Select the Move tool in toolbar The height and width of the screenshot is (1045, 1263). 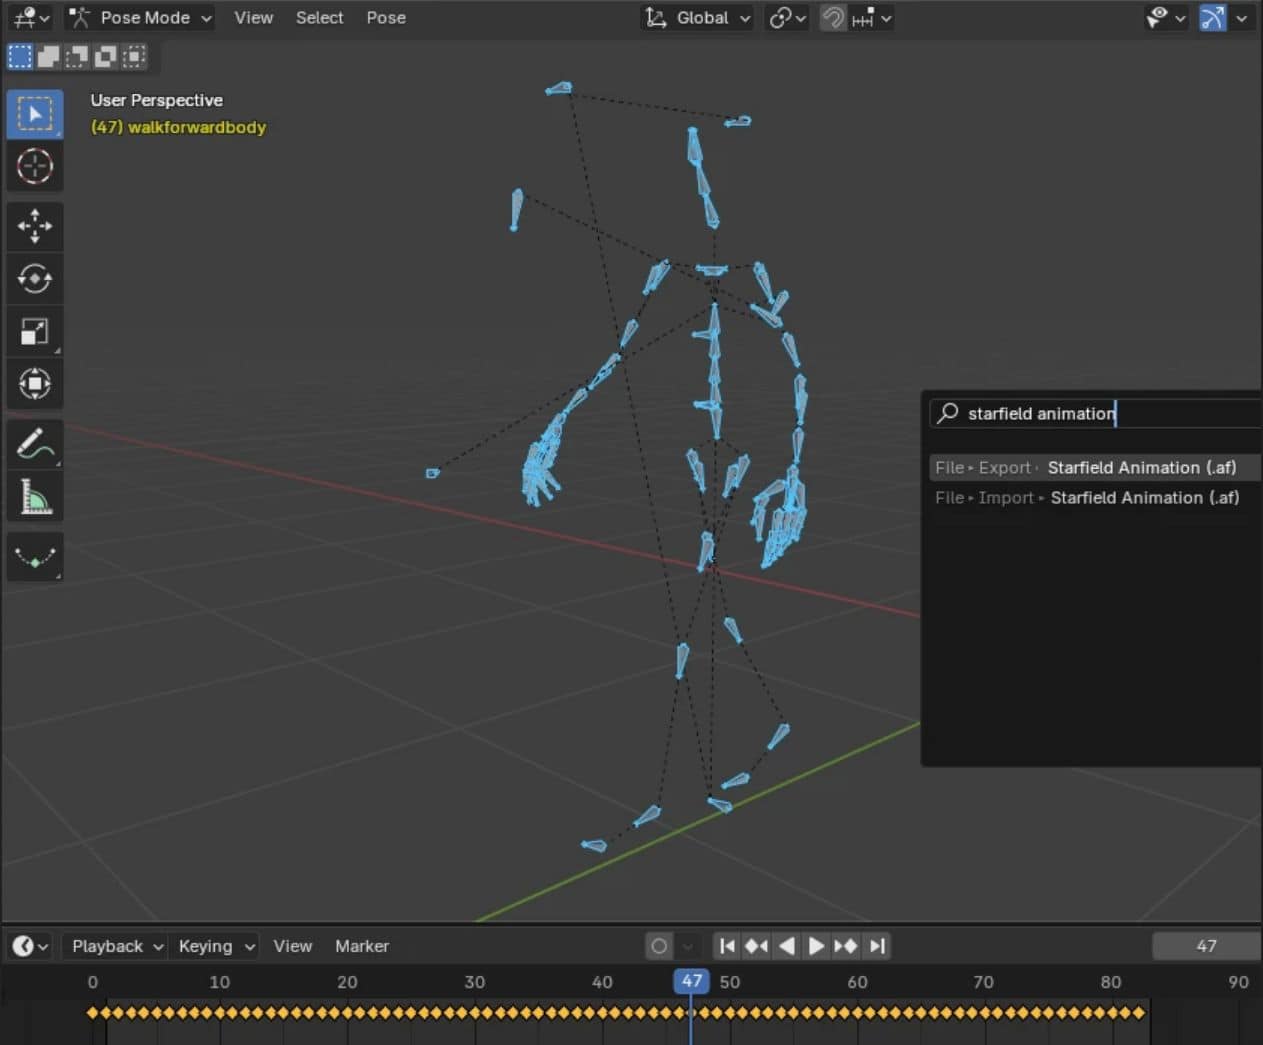(x=35, y=226)
